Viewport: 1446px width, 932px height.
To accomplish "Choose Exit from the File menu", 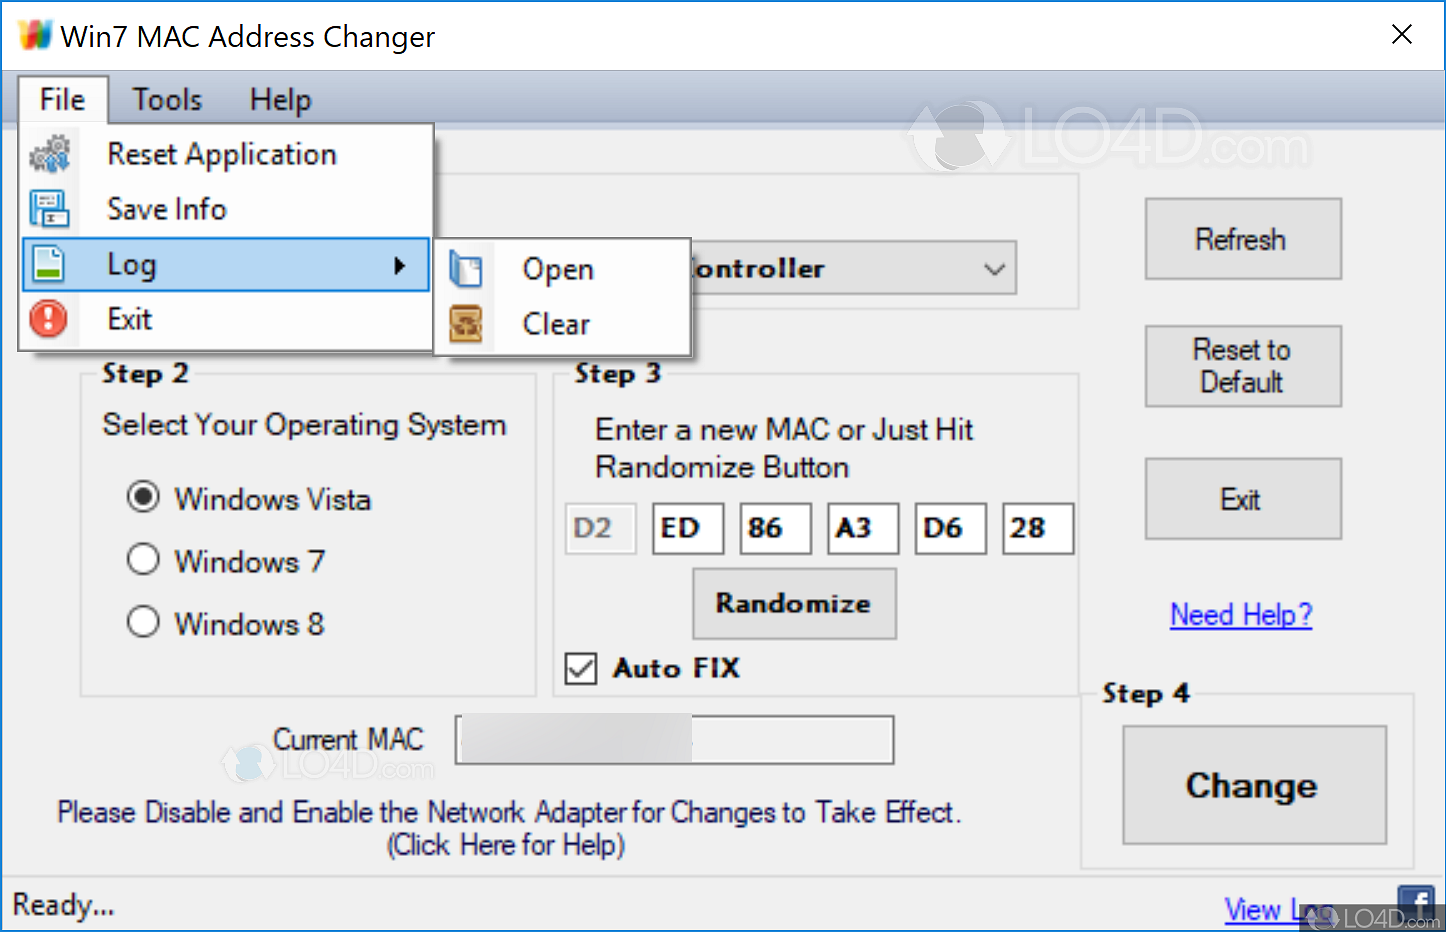I will pyautogui.click(x=226, y=319).
